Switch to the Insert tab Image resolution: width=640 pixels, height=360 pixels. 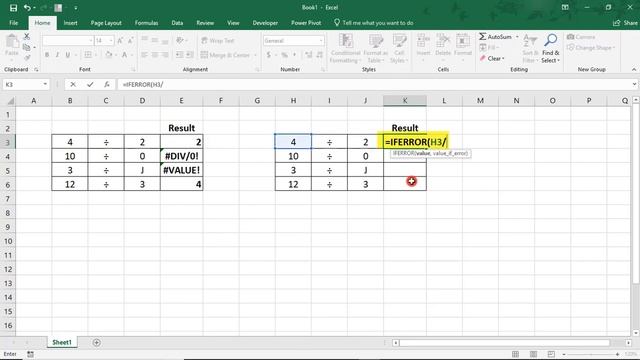click(70, 23)
